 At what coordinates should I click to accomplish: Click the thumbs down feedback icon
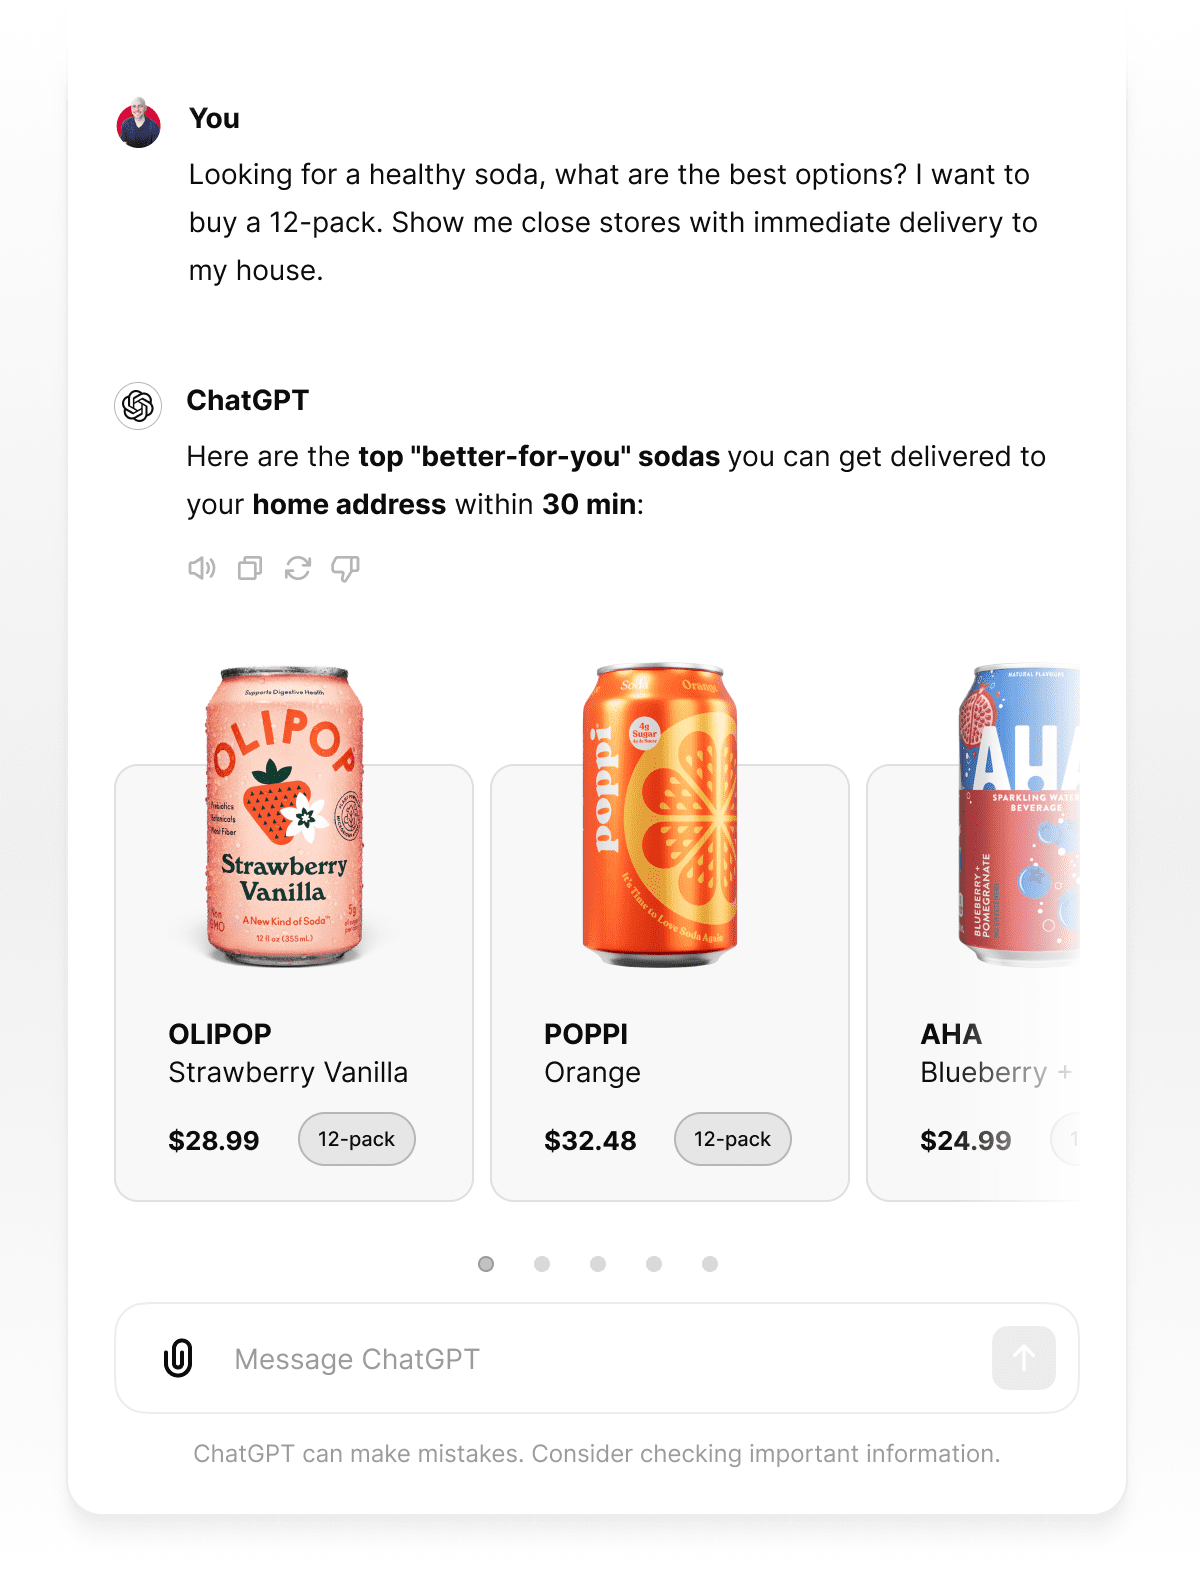345,569
